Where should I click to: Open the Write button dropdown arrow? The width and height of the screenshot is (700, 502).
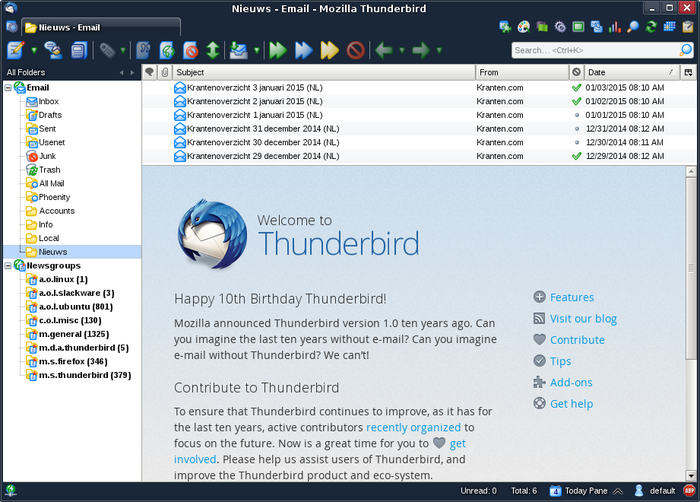[34, 50]
